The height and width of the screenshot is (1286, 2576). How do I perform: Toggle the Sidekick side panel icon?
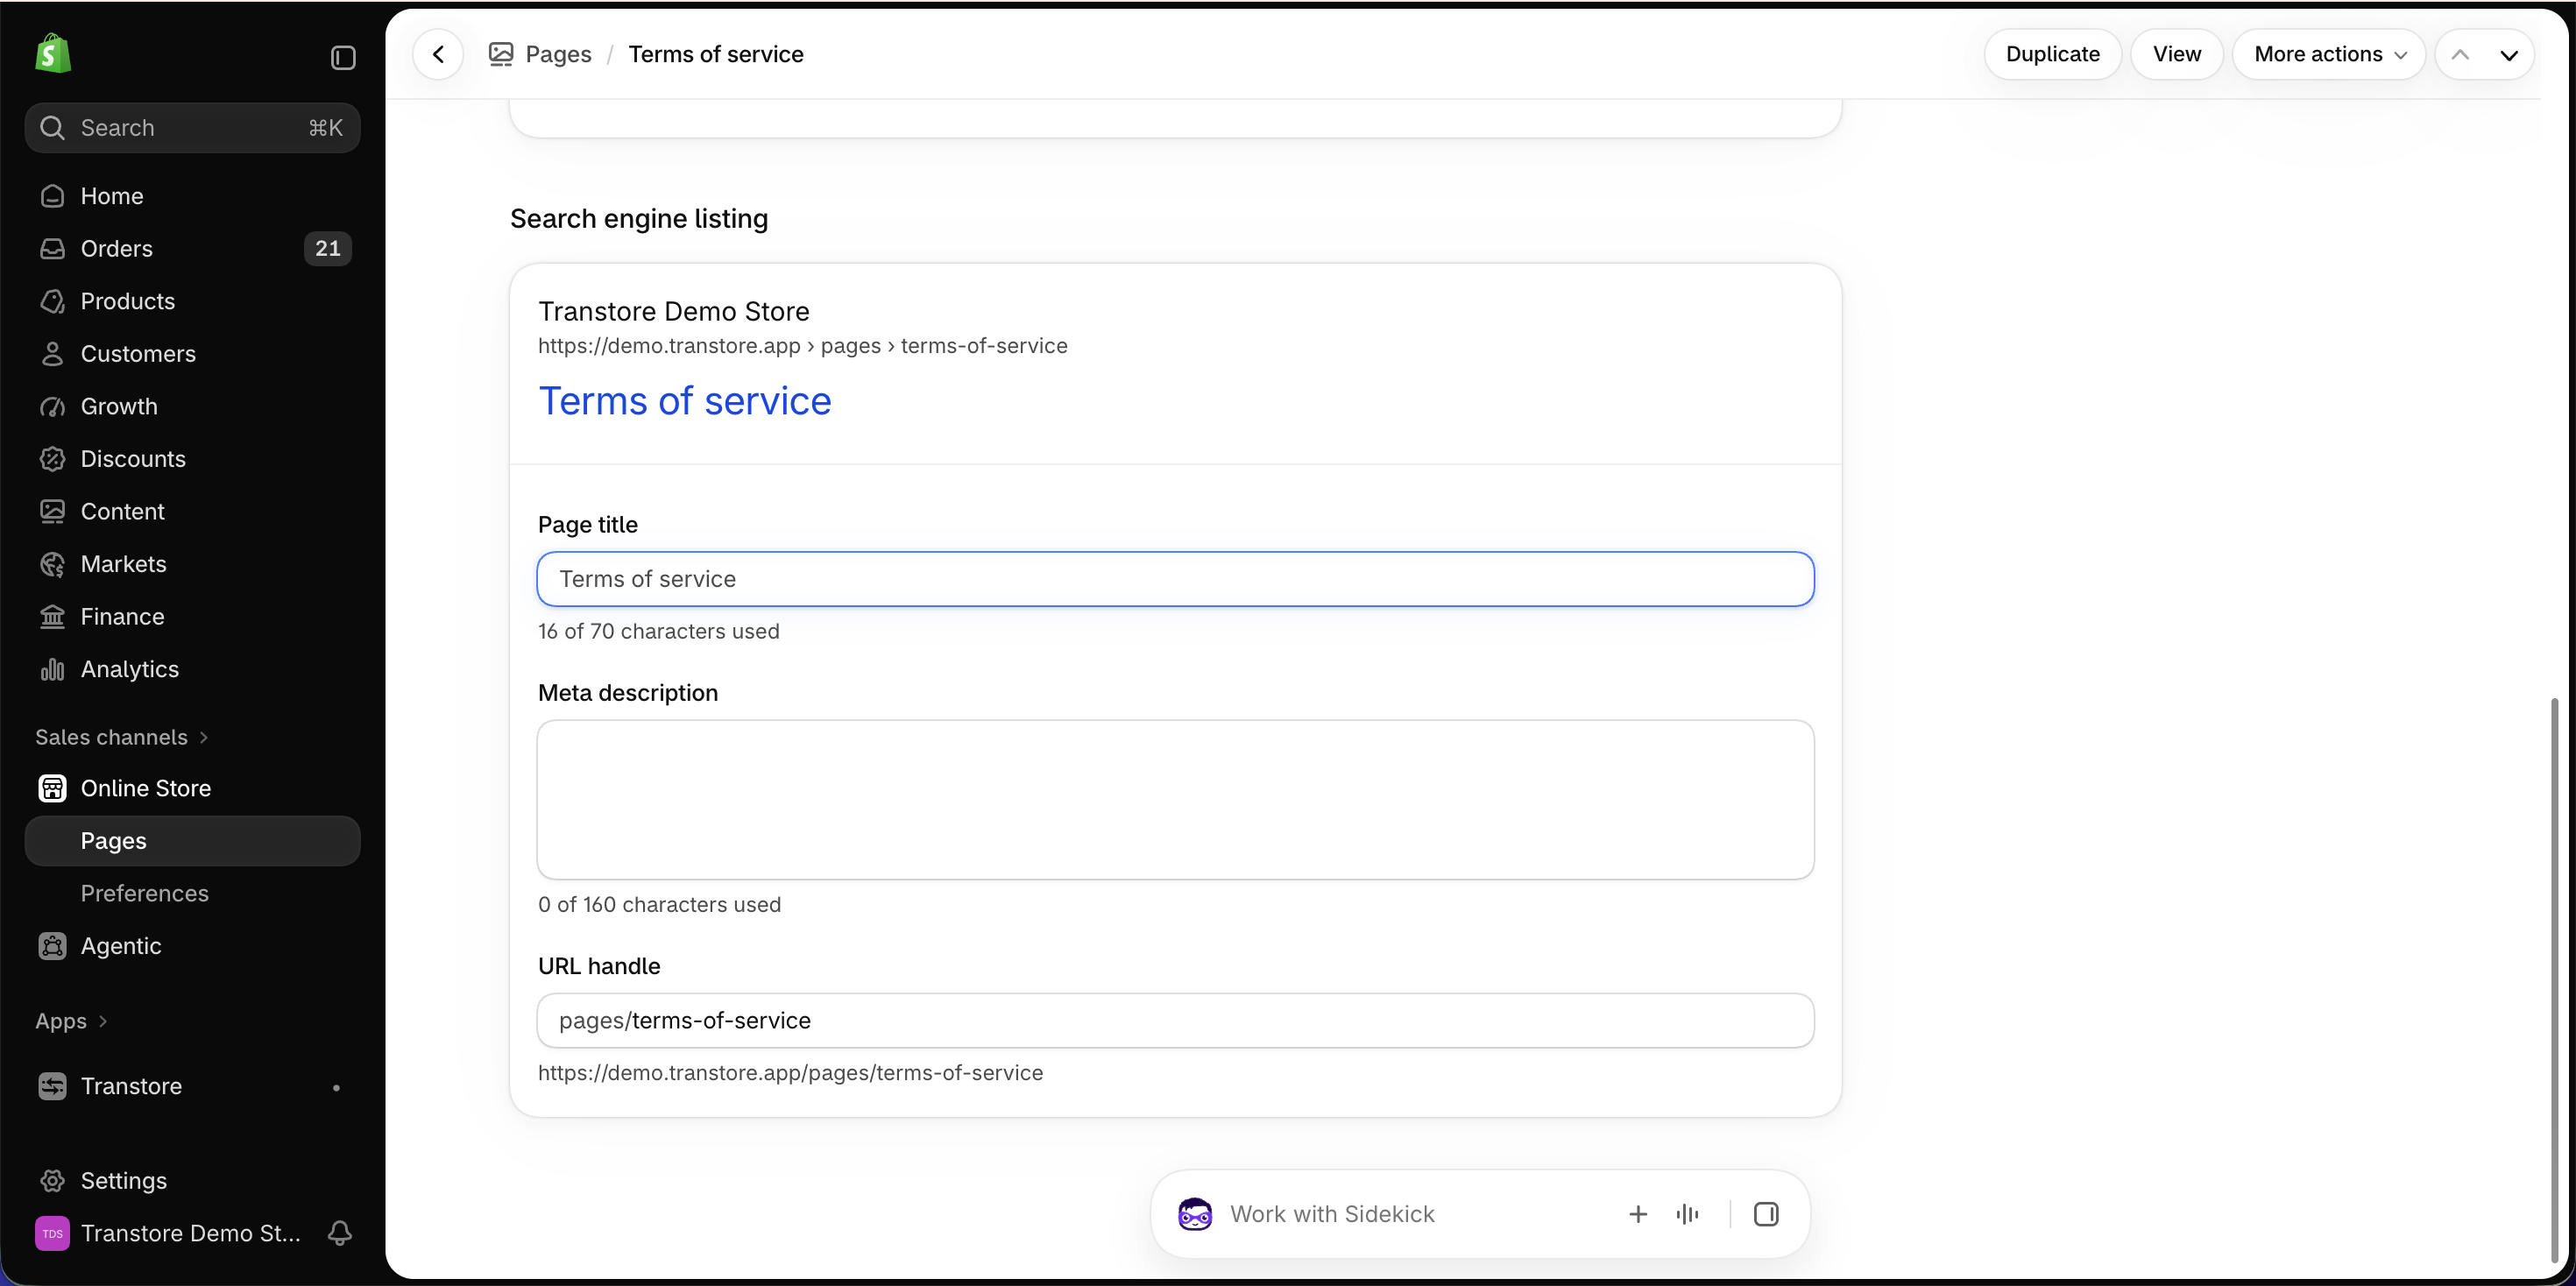pos(1766,1214)
